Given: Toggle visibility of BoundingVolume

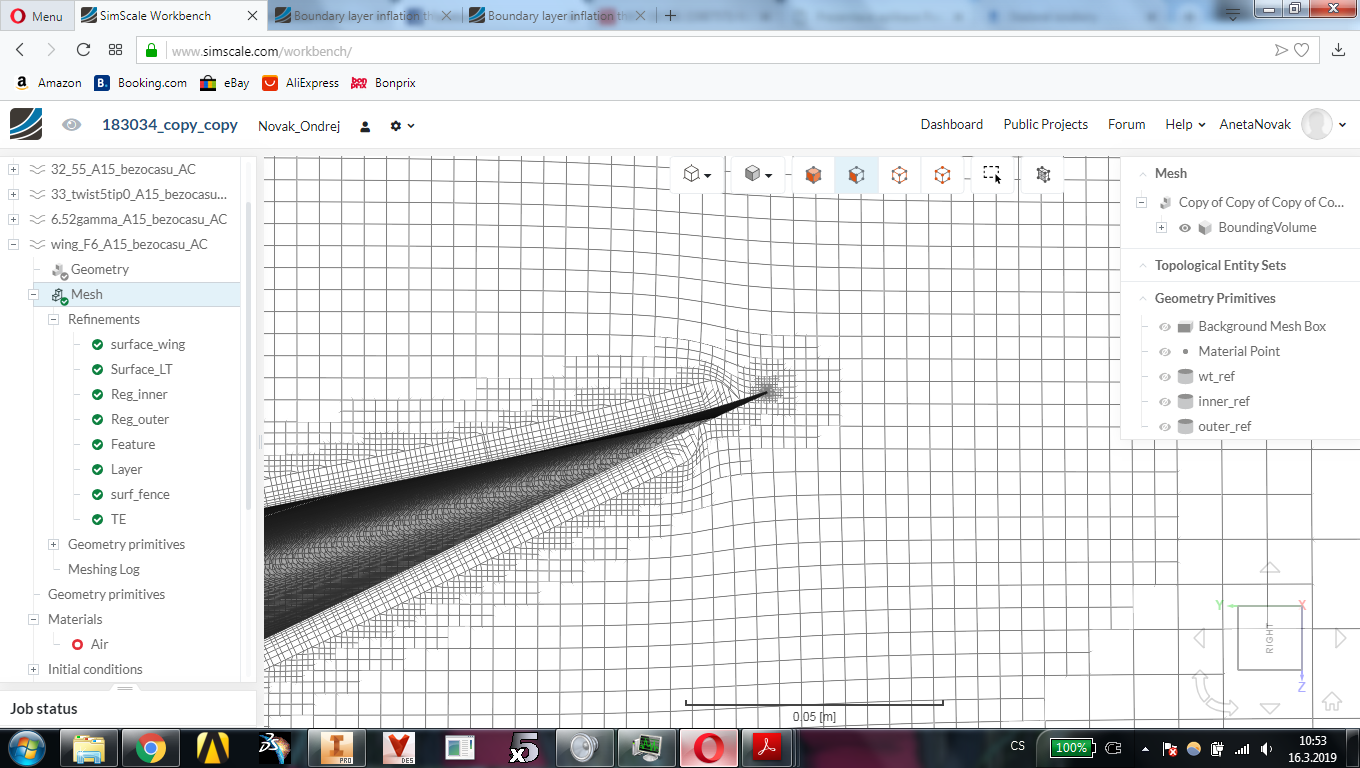Looking at the screenshot, I should [1185, 228].
